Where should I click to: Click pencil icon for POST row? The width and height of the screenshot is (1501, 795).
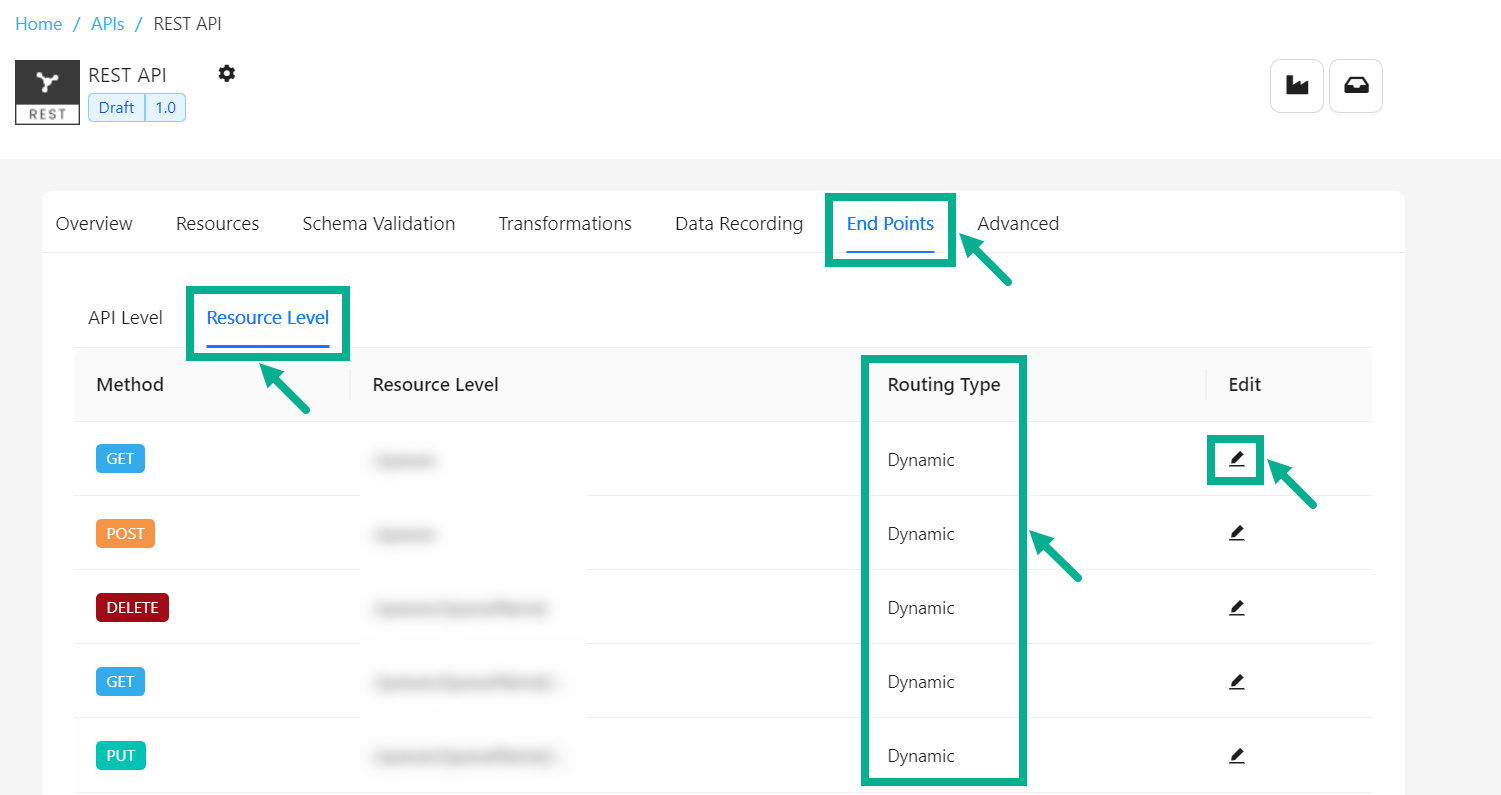1236,533
